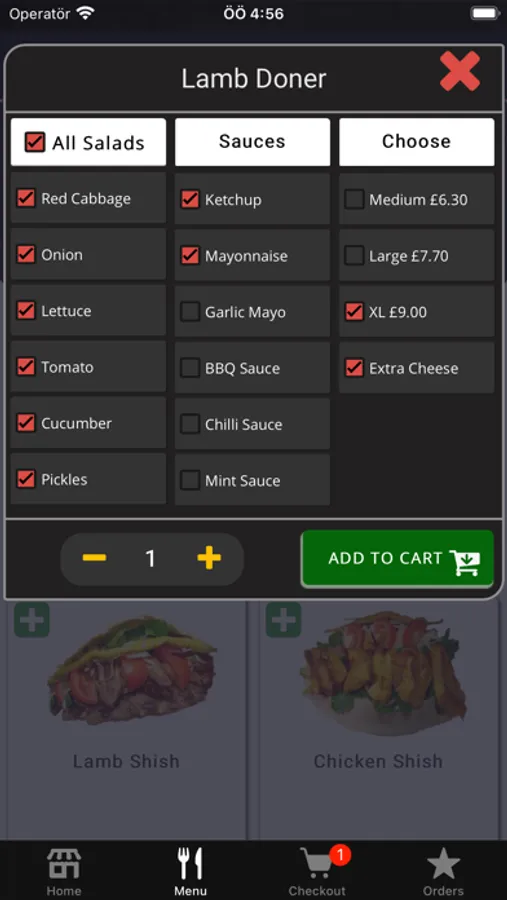Click the green ADD TO CART button
The height and width of the screenshot is (900, 507).
coord(397,558)
